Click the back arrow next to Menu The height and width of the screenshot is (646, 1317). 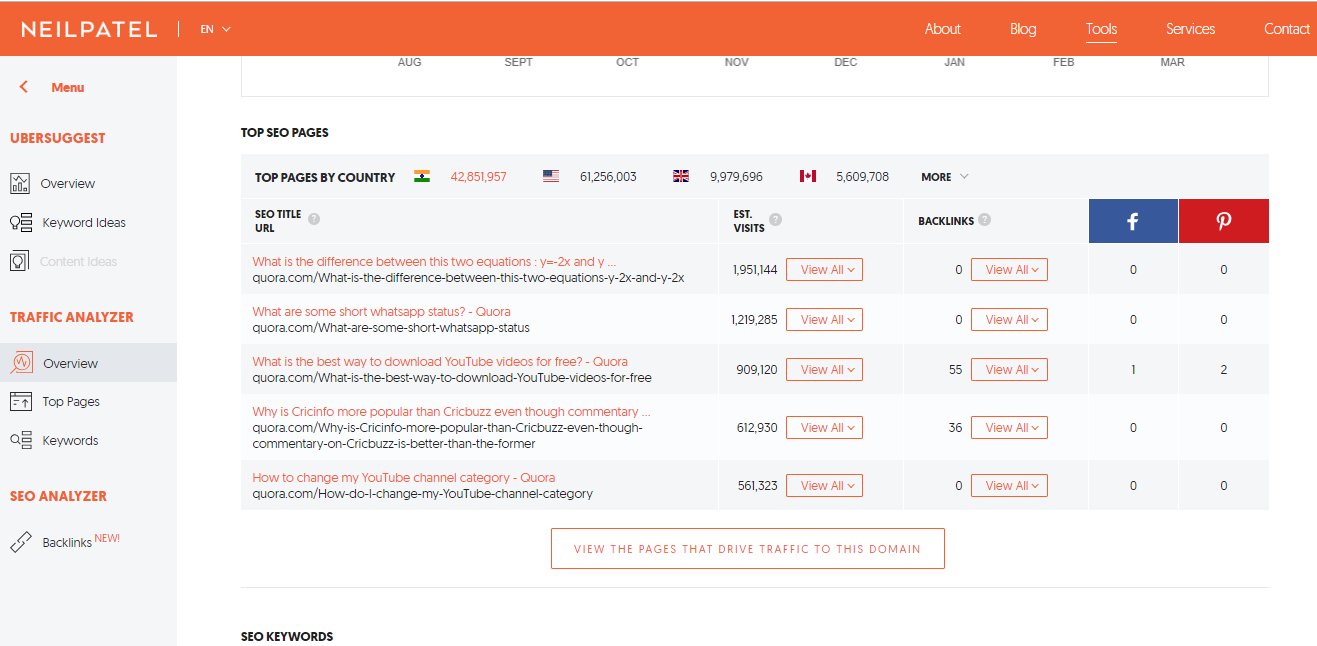pos(24,87)
